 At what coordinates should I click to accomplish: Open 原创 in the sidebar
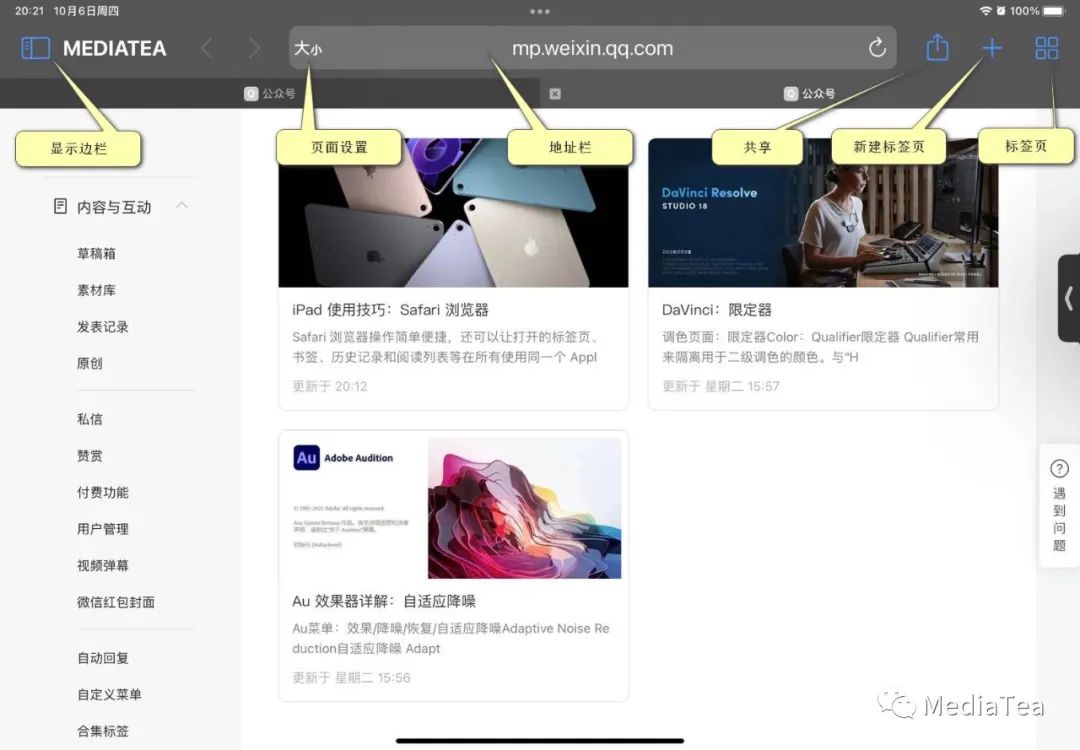coord(90,363)
